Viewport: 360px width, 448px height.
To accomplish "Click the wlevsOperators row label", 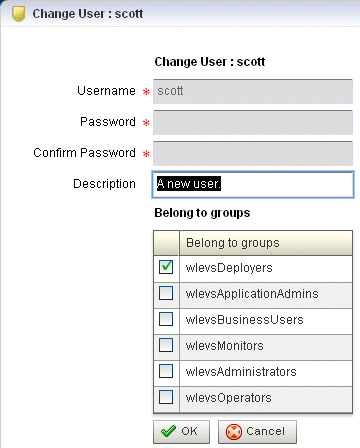I will 229,398.
